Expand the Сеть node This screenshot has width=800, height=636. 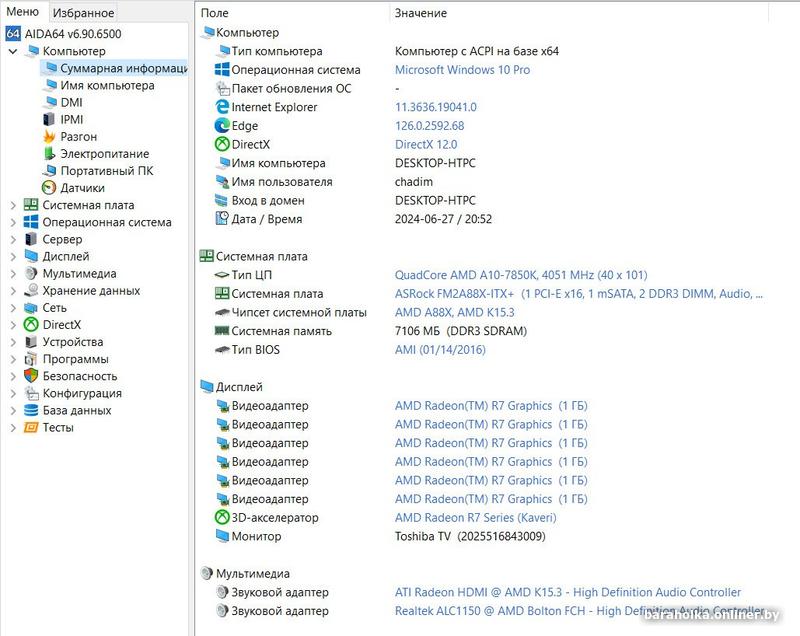click(13, 308)
